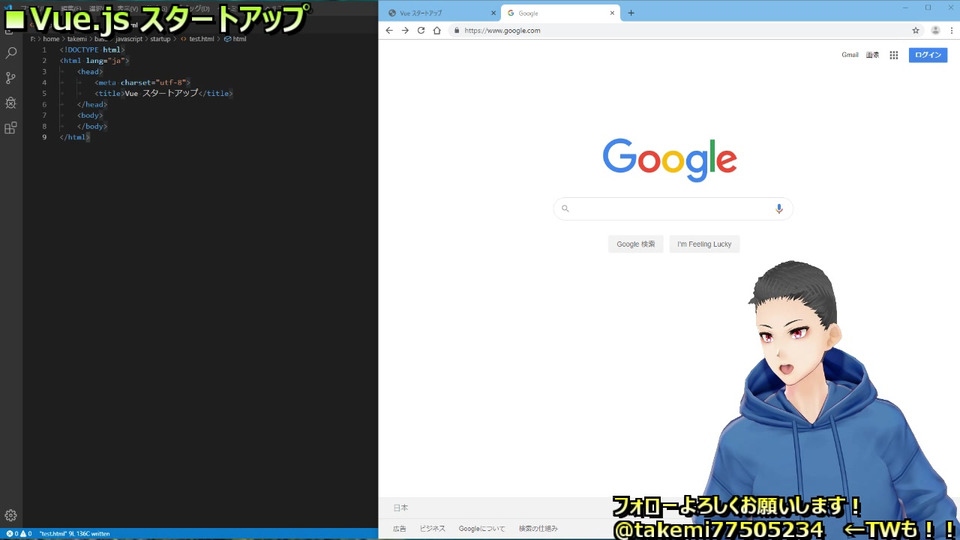Open Gmail link
The image size is (960, 540).
tap(850, 55)
